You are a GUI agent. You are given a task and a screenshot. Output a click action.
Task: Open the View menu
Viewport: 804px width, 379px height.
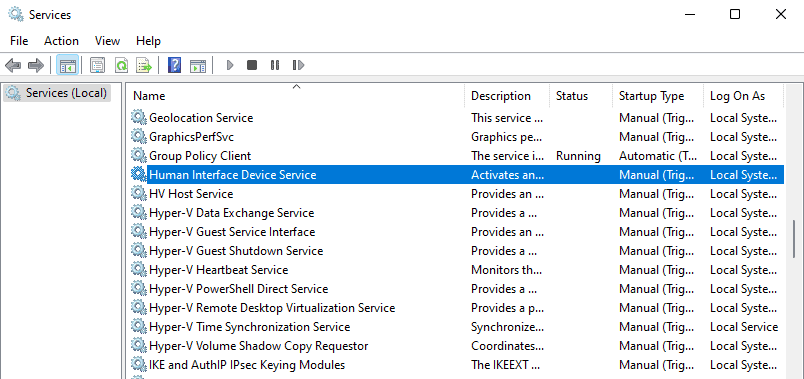click(107, 41)
